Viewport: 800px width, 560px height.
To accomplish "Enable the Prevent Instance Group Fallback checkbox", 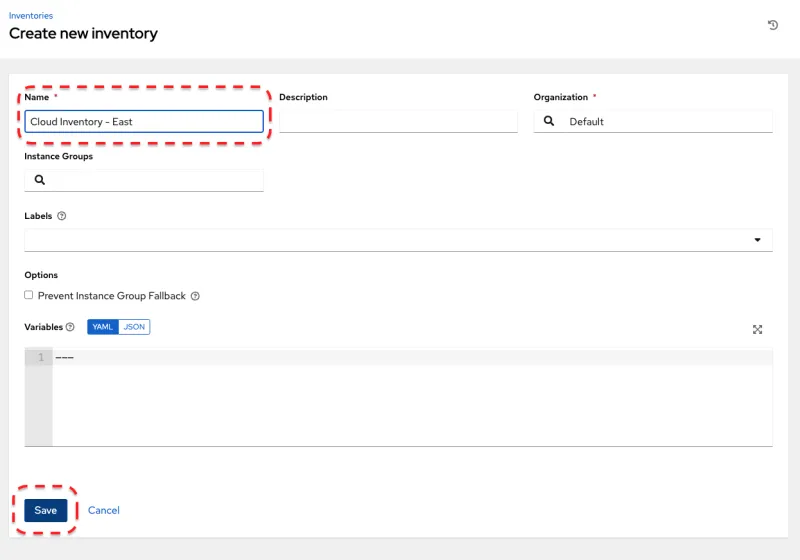I will (x=29, y=295).
